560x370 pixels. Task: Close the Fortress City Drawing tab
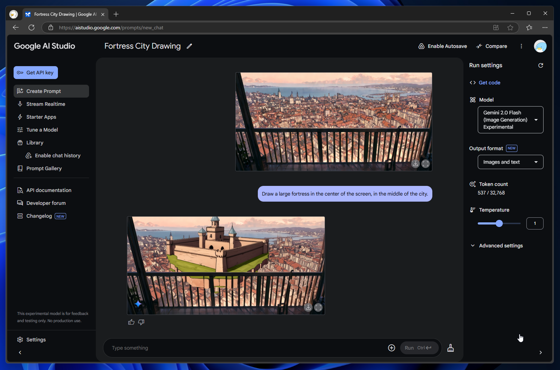(103, 14)
